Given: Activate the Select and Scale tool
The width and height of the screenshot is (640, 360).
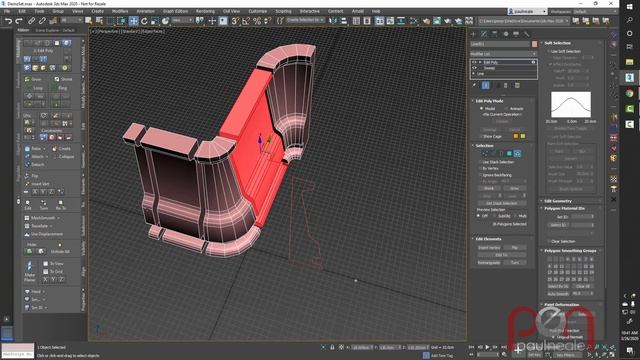Looking at the screenshot, I should (x=155, y=21).
